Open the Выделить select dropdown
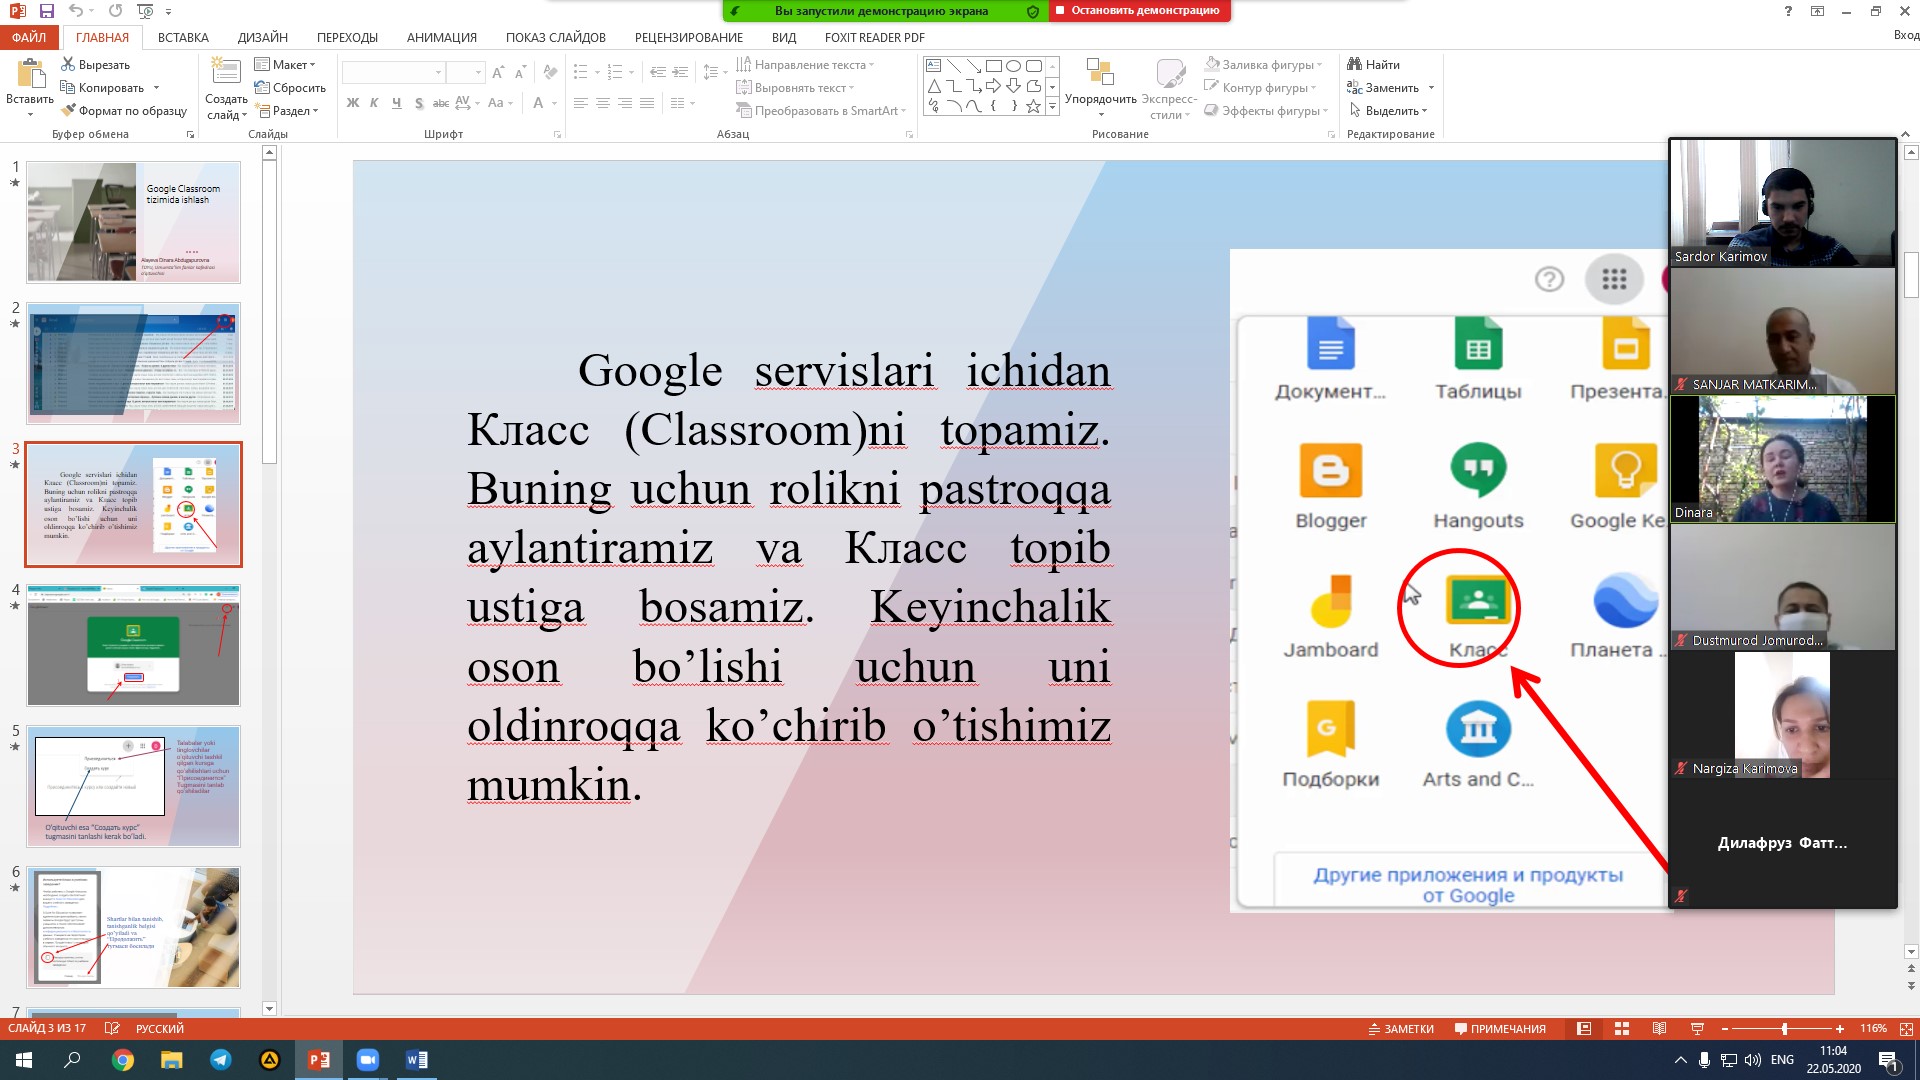1920x1080 pixels. click(x=1389, y=111)
